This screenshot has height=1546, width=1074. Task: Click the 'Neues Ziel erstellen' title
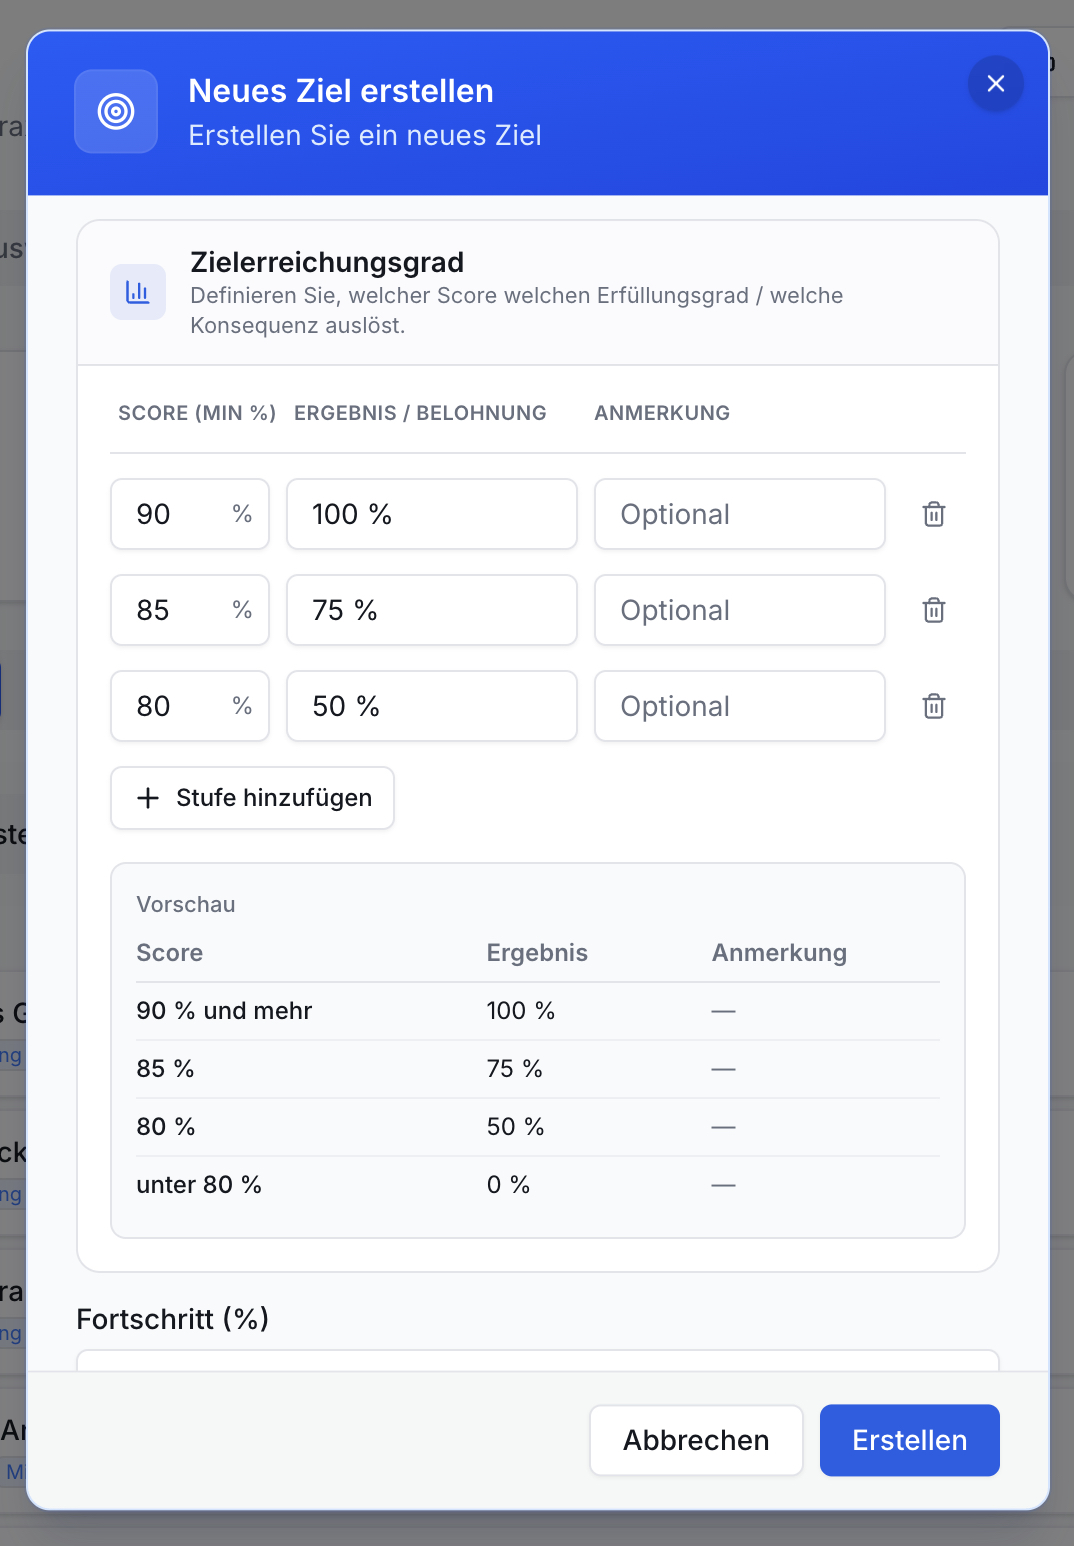341,91
